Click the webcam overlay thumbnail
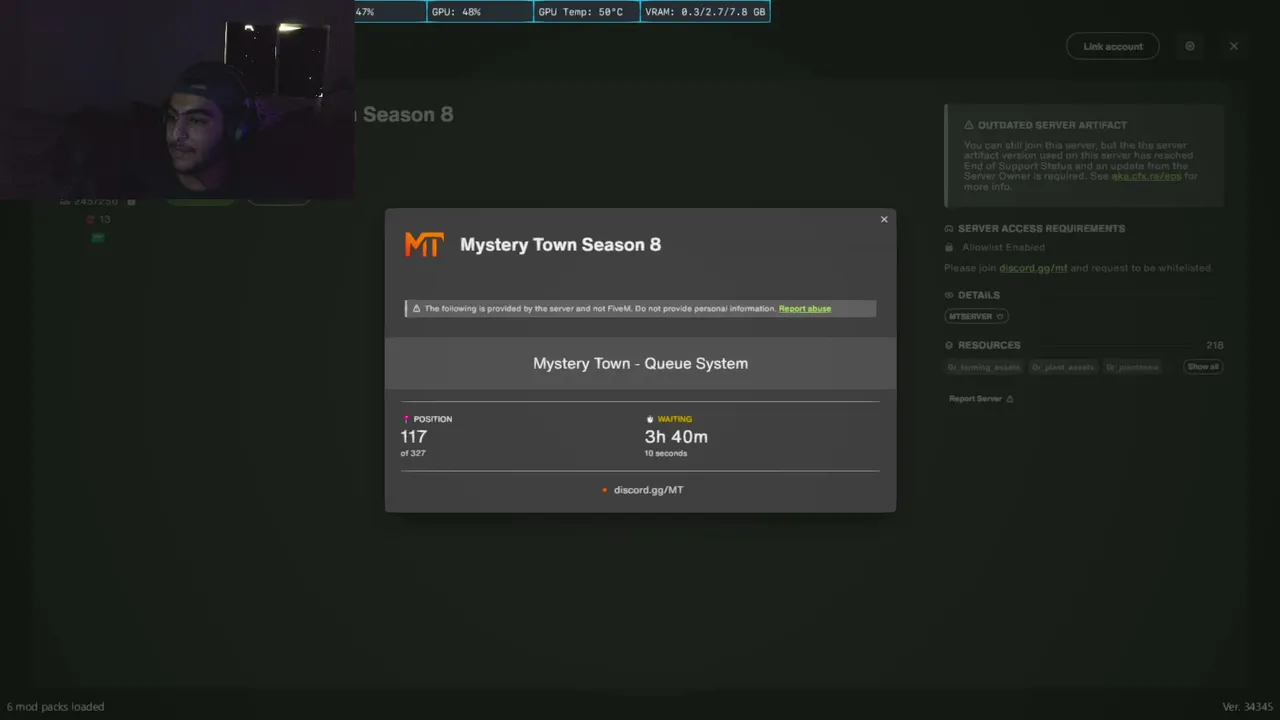 [177, 100]
